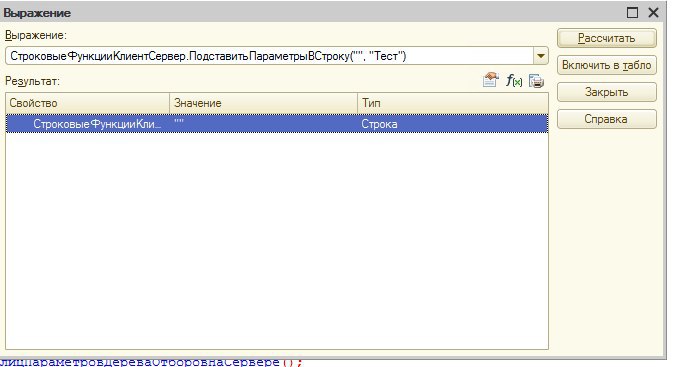
Task: Expand the Выражение expression history dropdown
Action: click(x=541, y=56)
